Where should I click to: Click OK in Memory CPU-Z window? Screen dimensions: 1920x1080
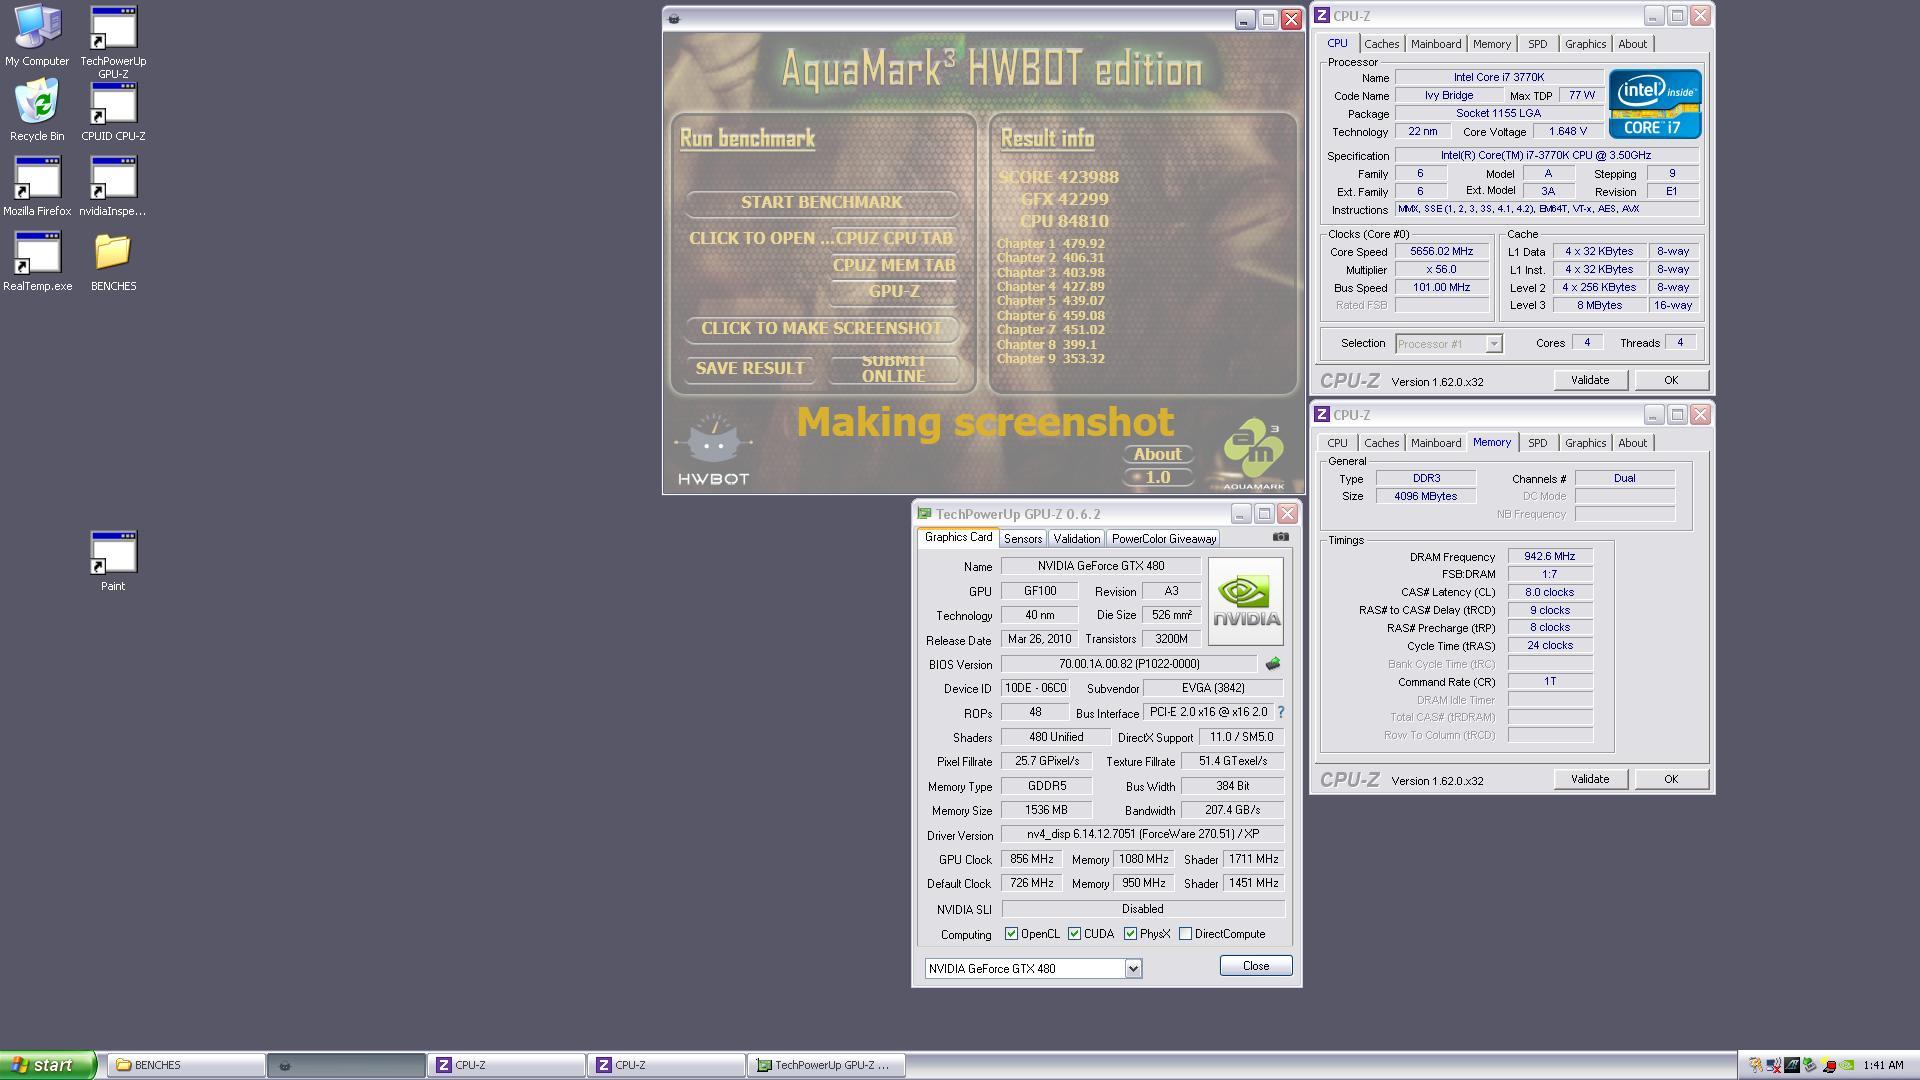point(1671,779)
